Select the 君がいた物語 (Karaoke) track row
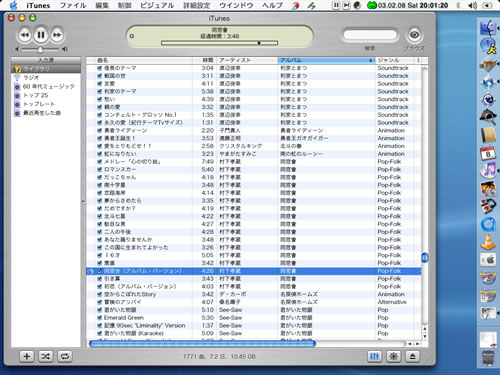 click(x=254, y=333)
